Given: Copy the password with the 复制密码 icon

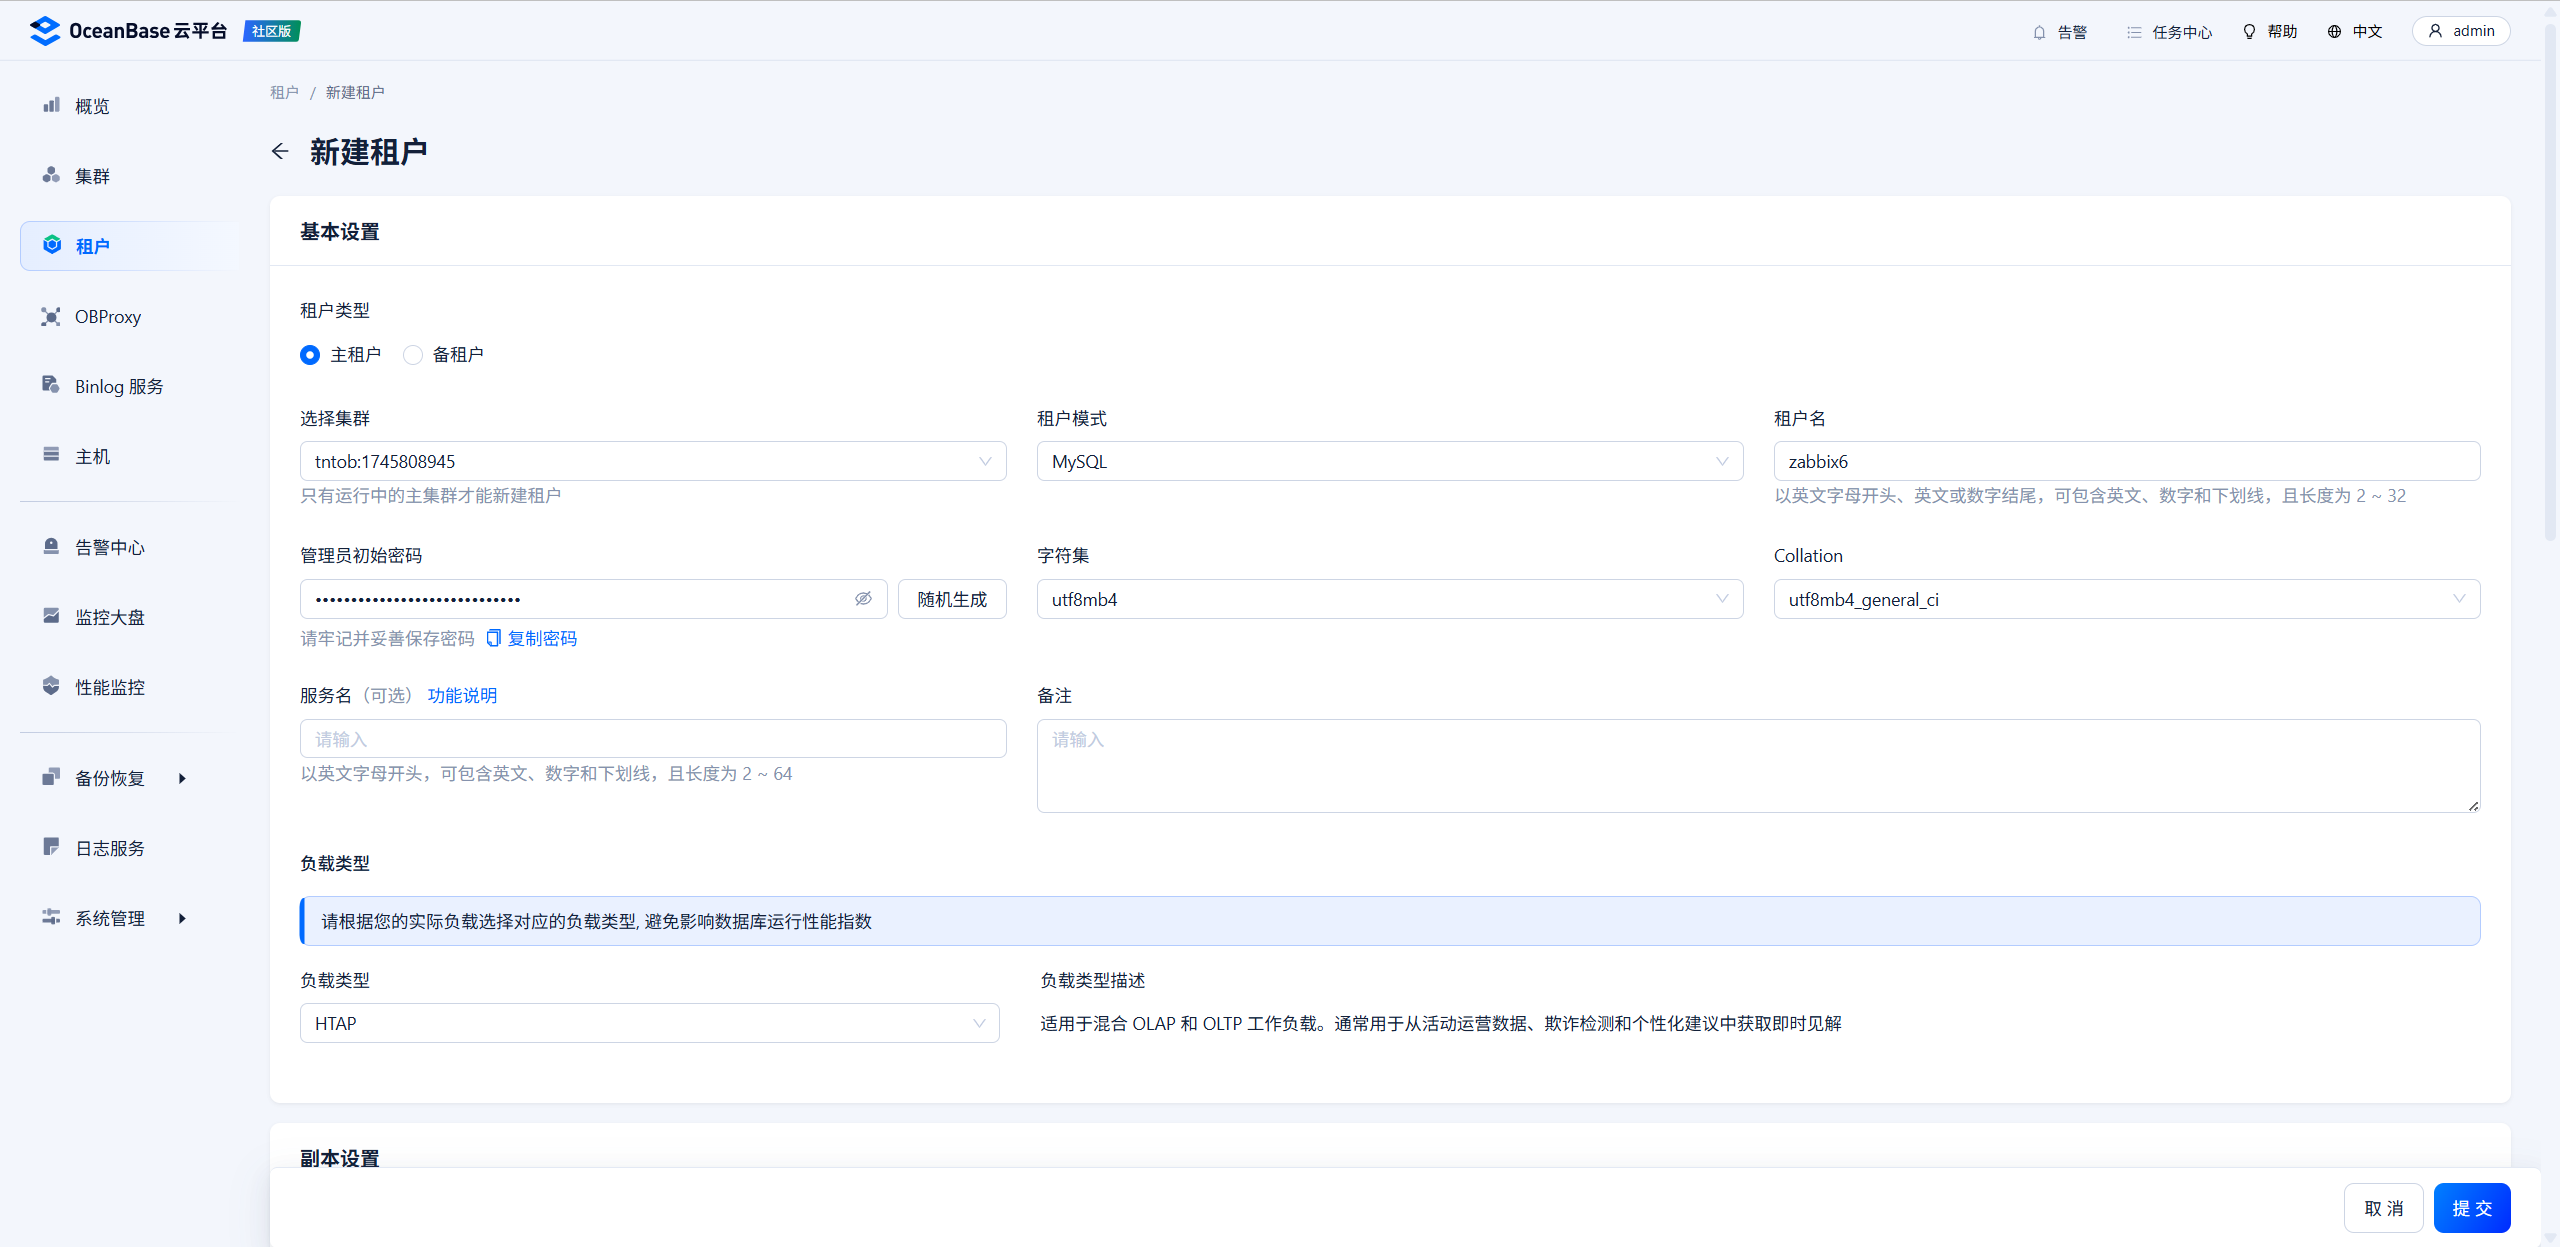Looking at the screenshot, I should point(493,638).
